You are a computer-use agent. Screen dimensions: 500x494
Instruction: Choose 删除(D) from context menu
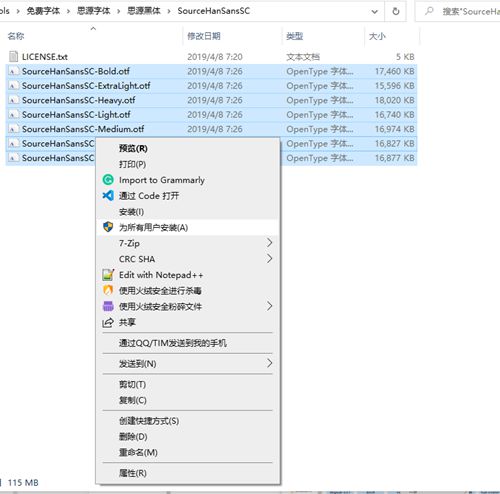coord(187,436)
